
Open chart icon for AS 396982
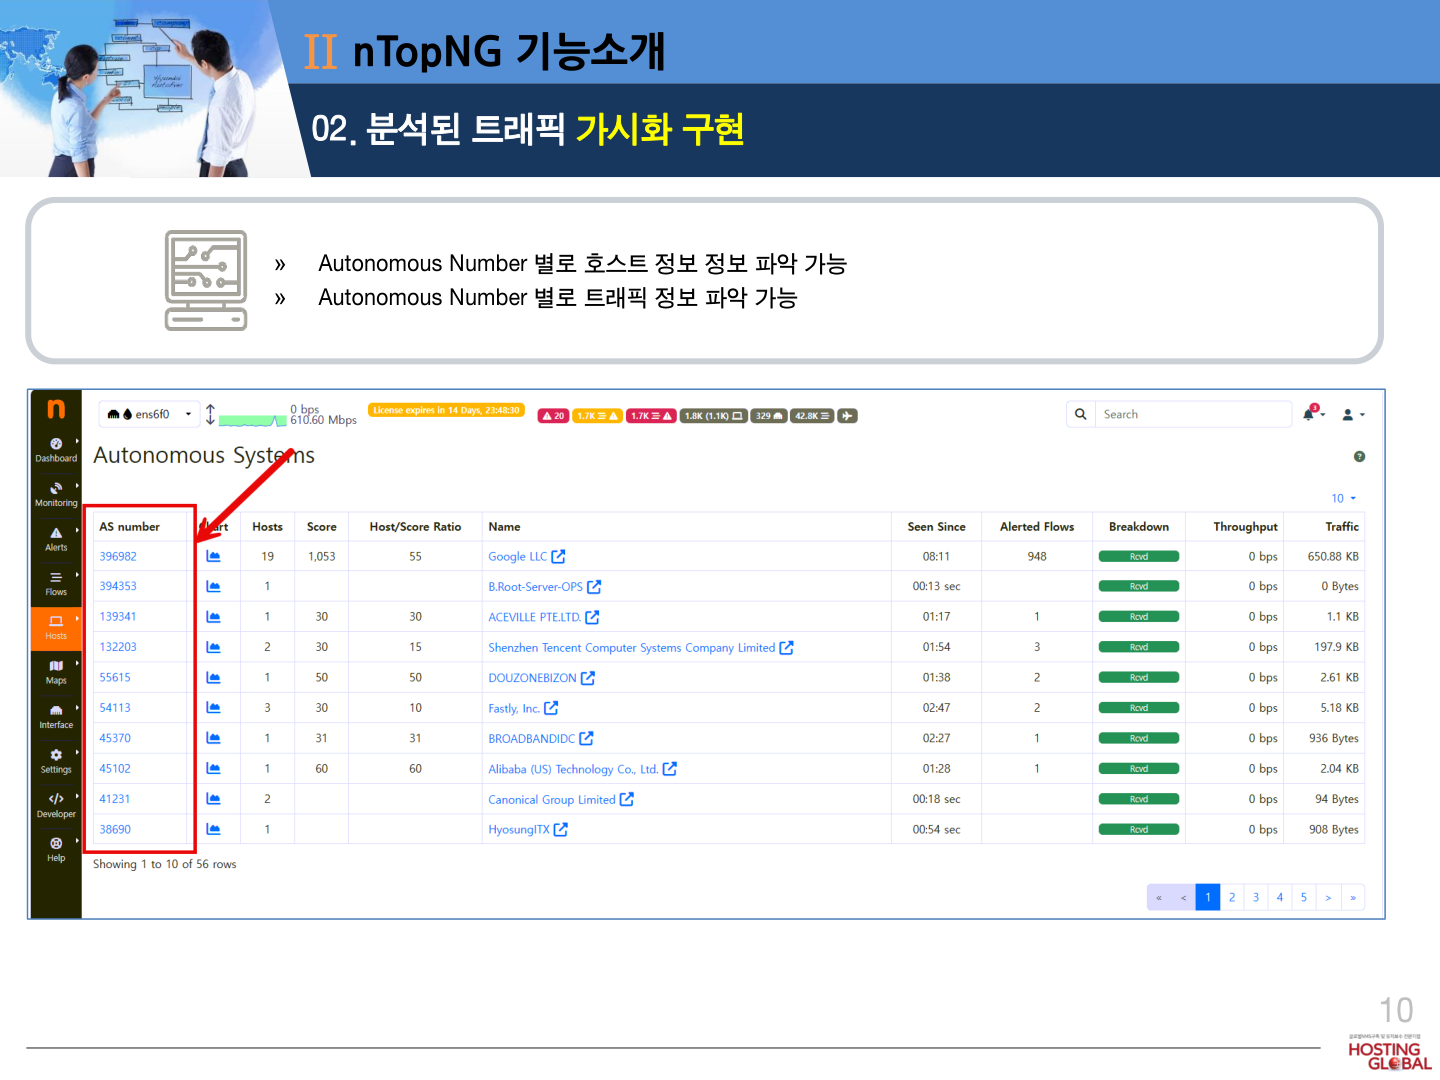(213, 556)
